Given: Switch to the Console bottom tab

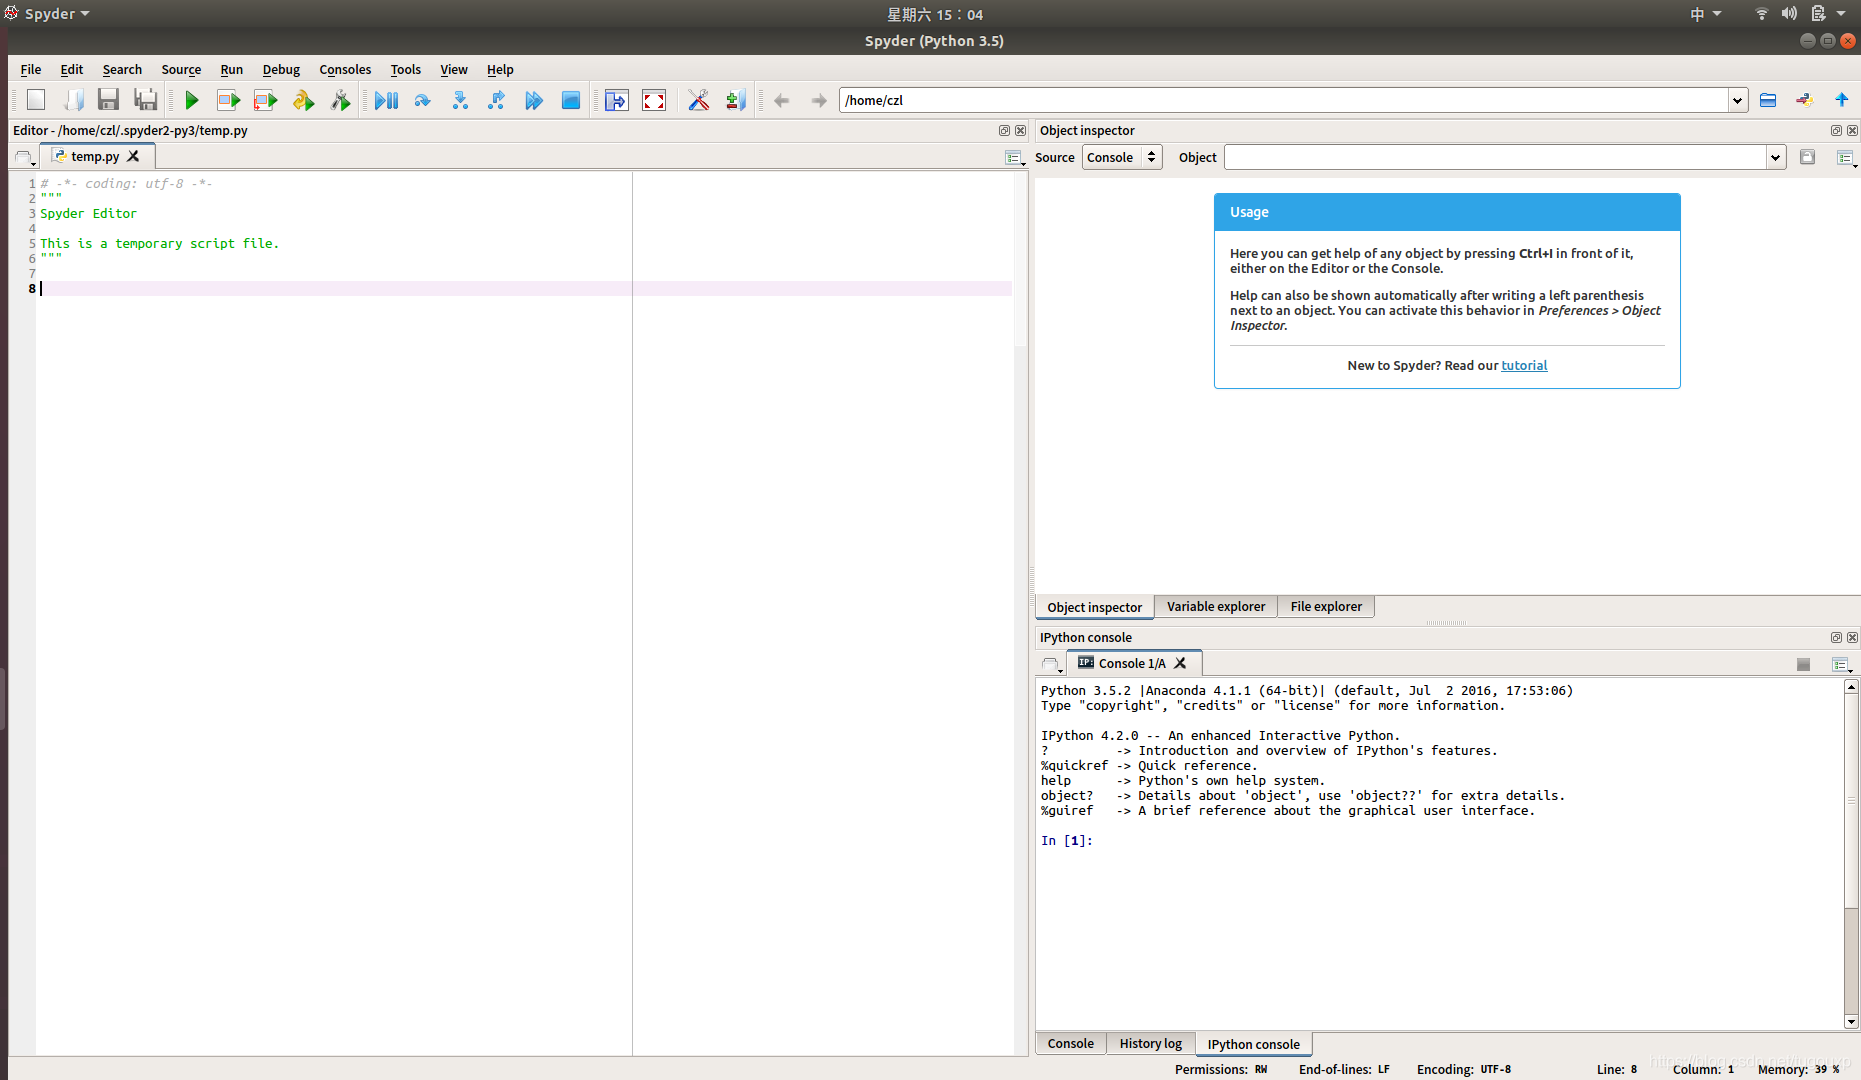Looking at the screenshot, I should (1070, 1043).
